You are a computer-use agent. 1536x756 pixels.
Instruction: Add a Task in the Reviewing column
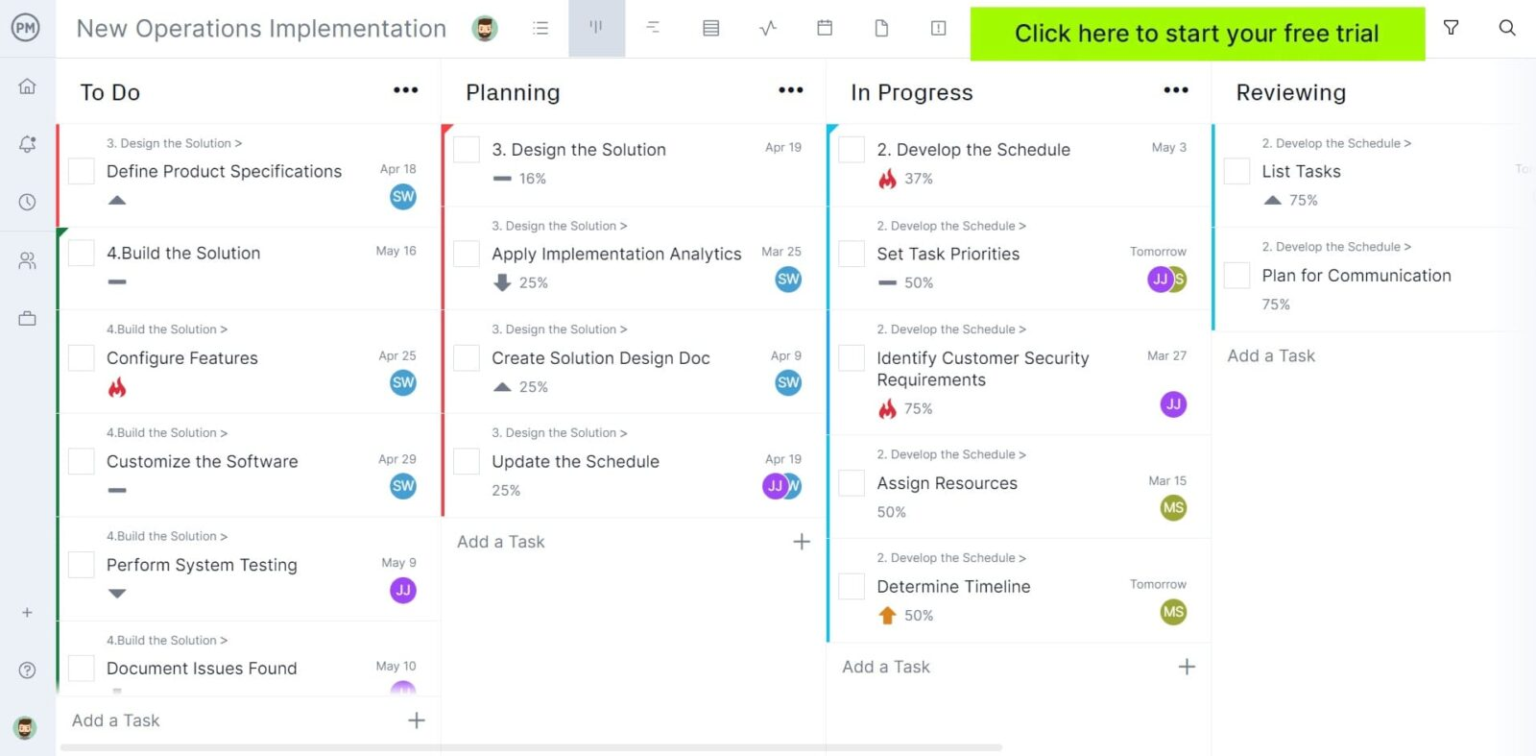(1270, 356)
